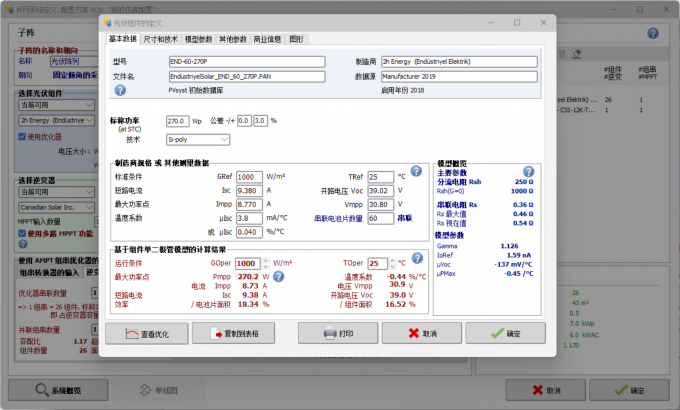Open the 图形 tab

click(296, 39)
